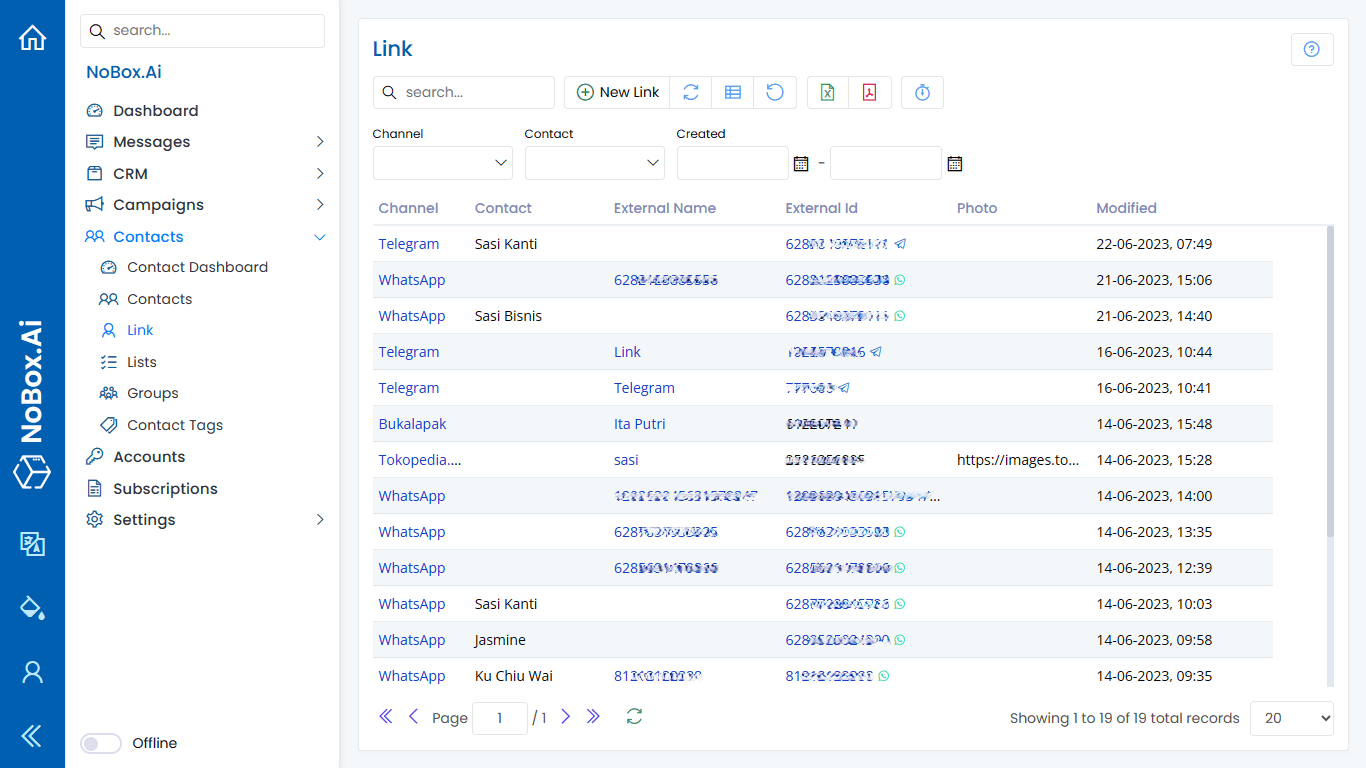Open the help question mark icon
The image size is (1366, 768).
pyautogui.click(x=1312, y=49)
